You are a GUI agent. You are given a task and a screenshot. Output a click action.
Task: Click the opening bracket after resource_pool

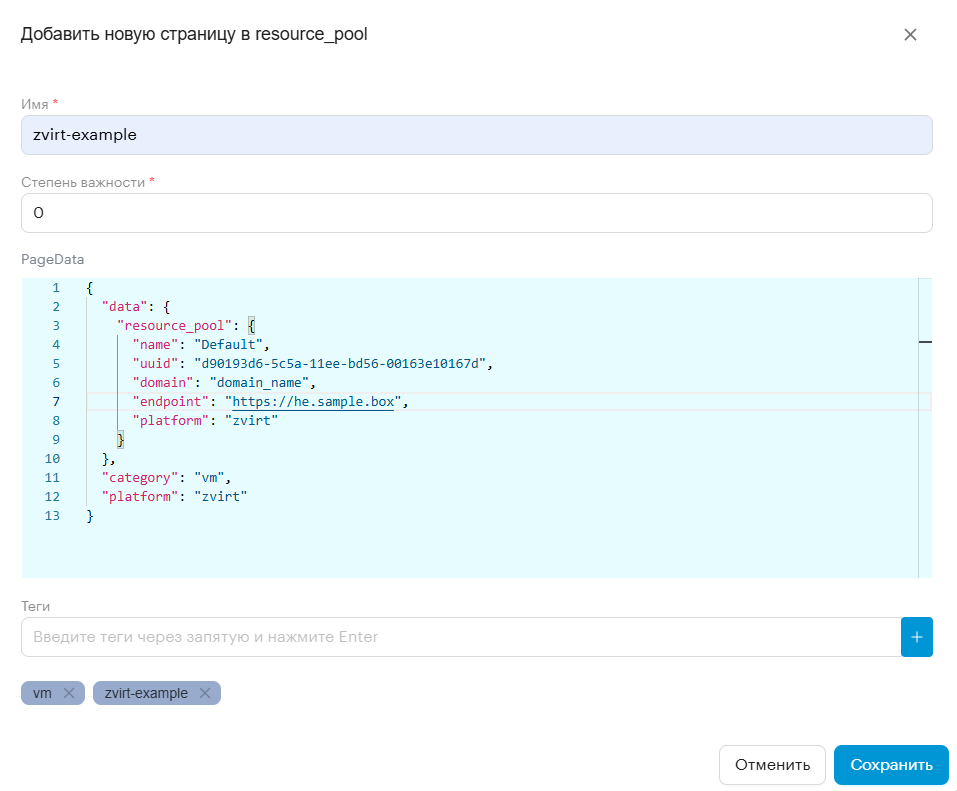pyautogui.click(x=251, y=326)
